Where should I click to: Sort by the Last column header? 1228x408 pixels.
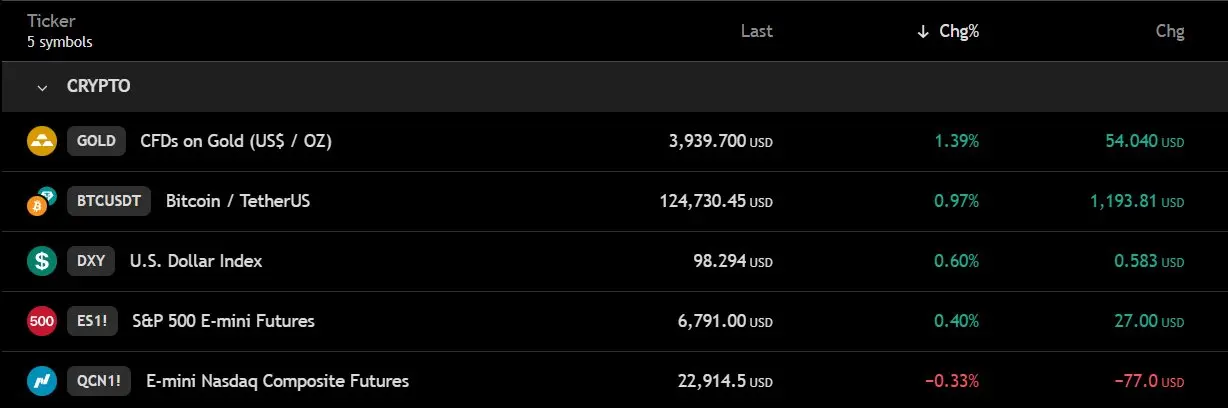pyautogui.click(x=757, y=31)
